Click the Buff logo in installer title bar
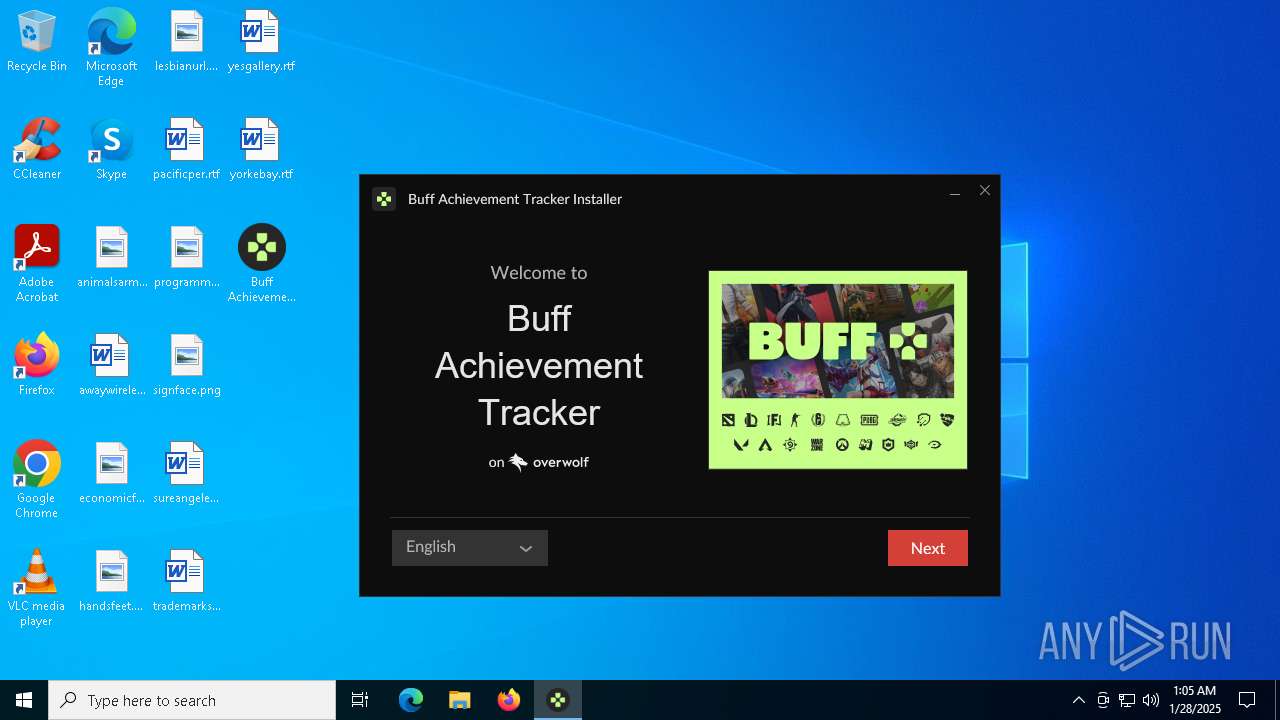1280x720 pixels. 384,199
